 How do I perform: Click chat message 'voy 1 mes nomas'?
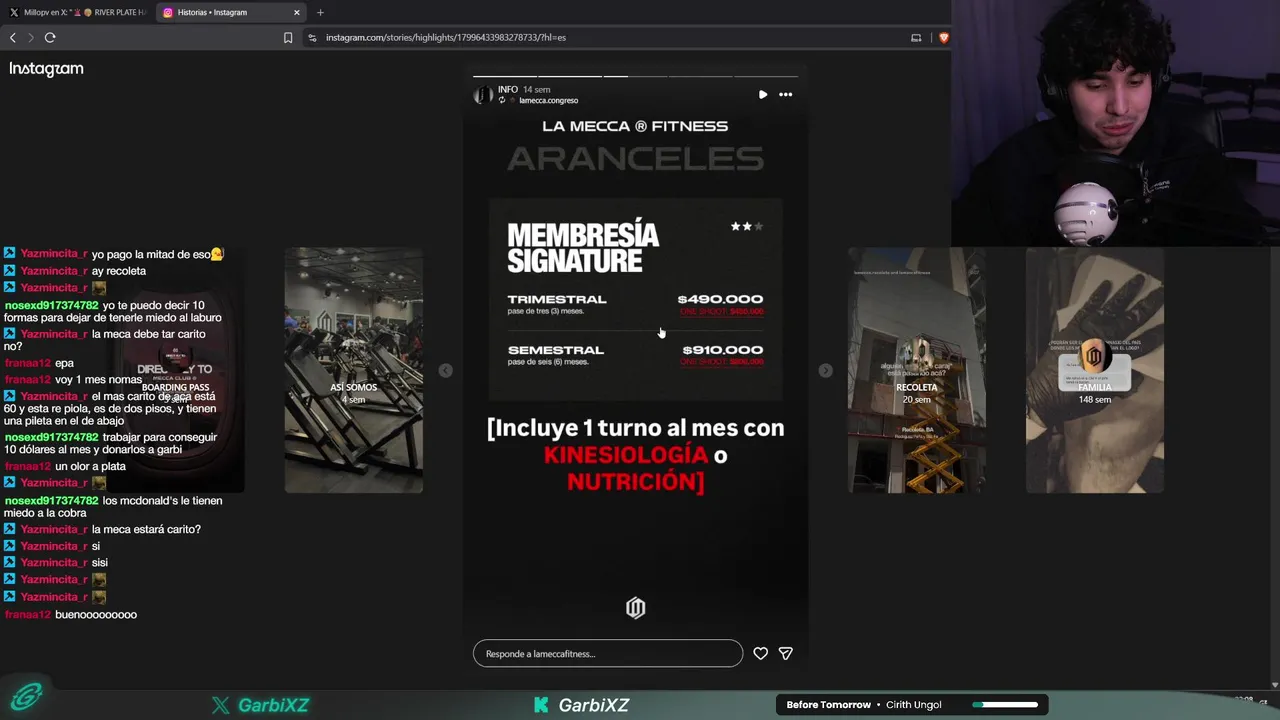click(x=98, y=380)
